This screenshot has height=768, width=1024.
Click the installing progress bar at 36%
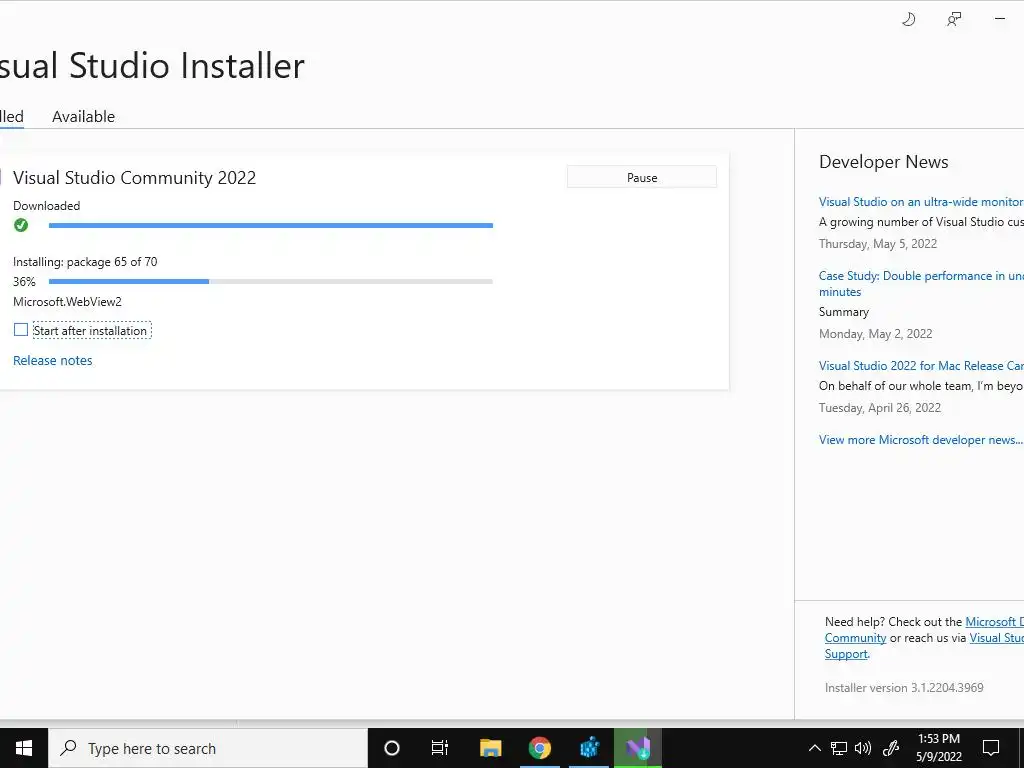tap(271, 281)
